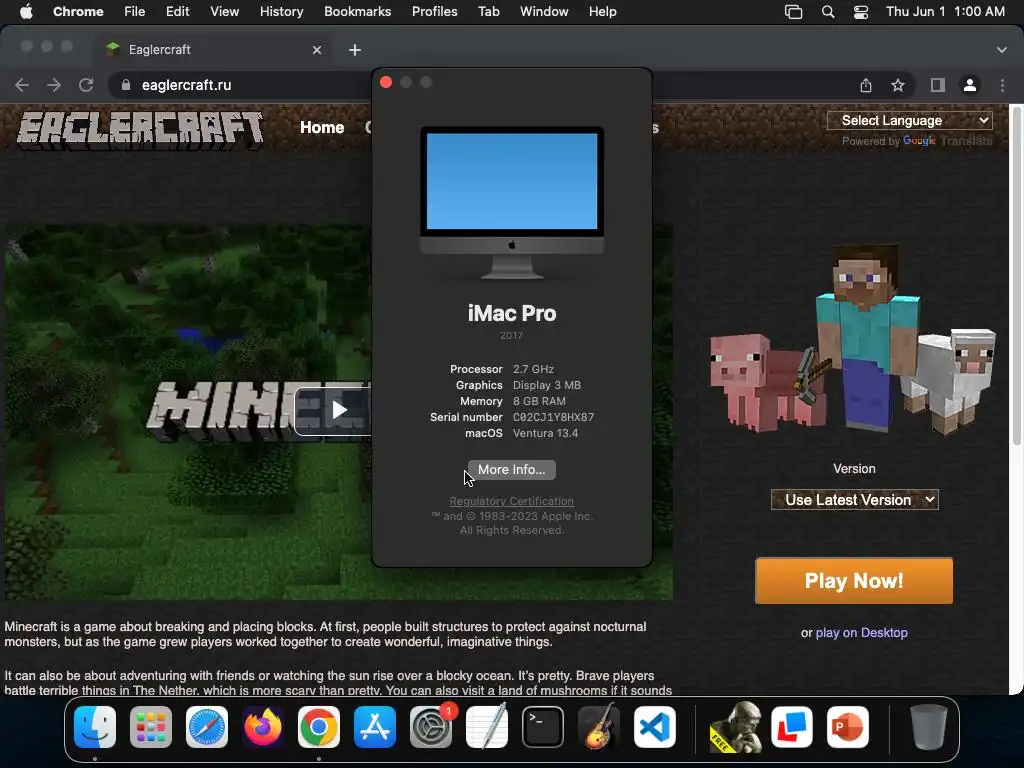Open the Bookmarks menu
This screenshot has height=768, width=1024.
pos(357,12)
